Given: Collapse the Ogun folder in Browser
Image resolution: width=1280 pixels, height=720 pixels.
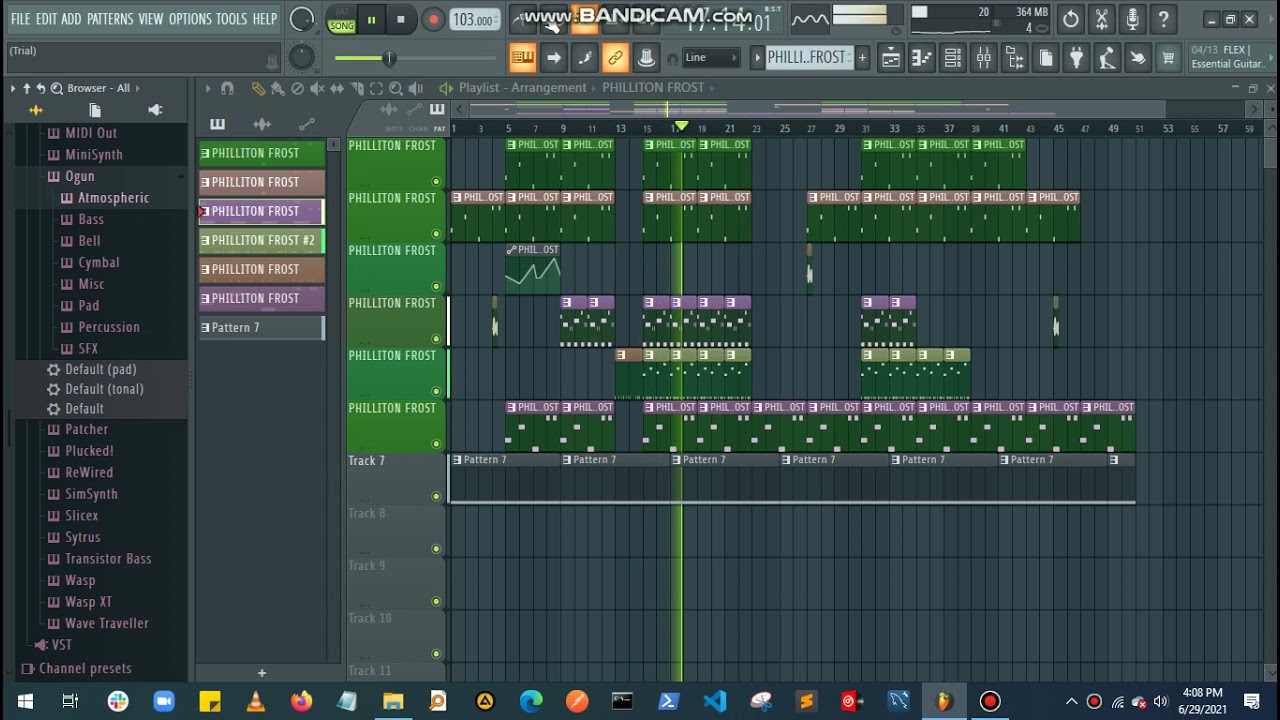Looking at the screenshot, I should click(79, 176).
